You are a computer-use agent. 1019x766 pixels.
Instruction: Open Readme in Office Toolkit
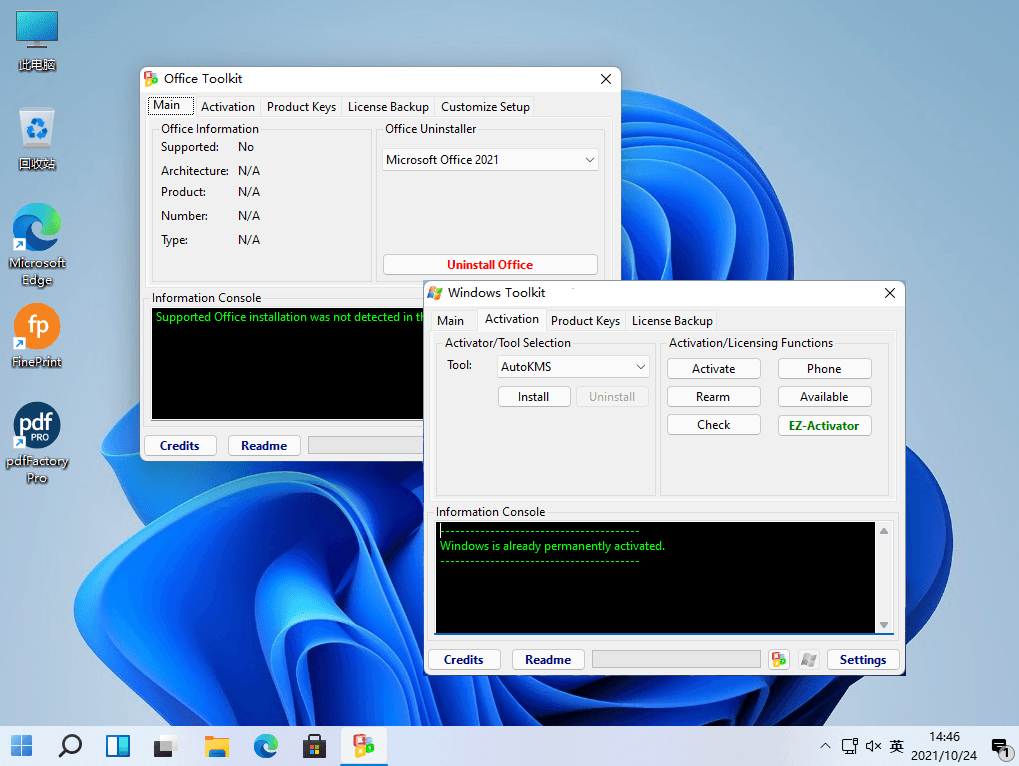click(x=264, y=446)
